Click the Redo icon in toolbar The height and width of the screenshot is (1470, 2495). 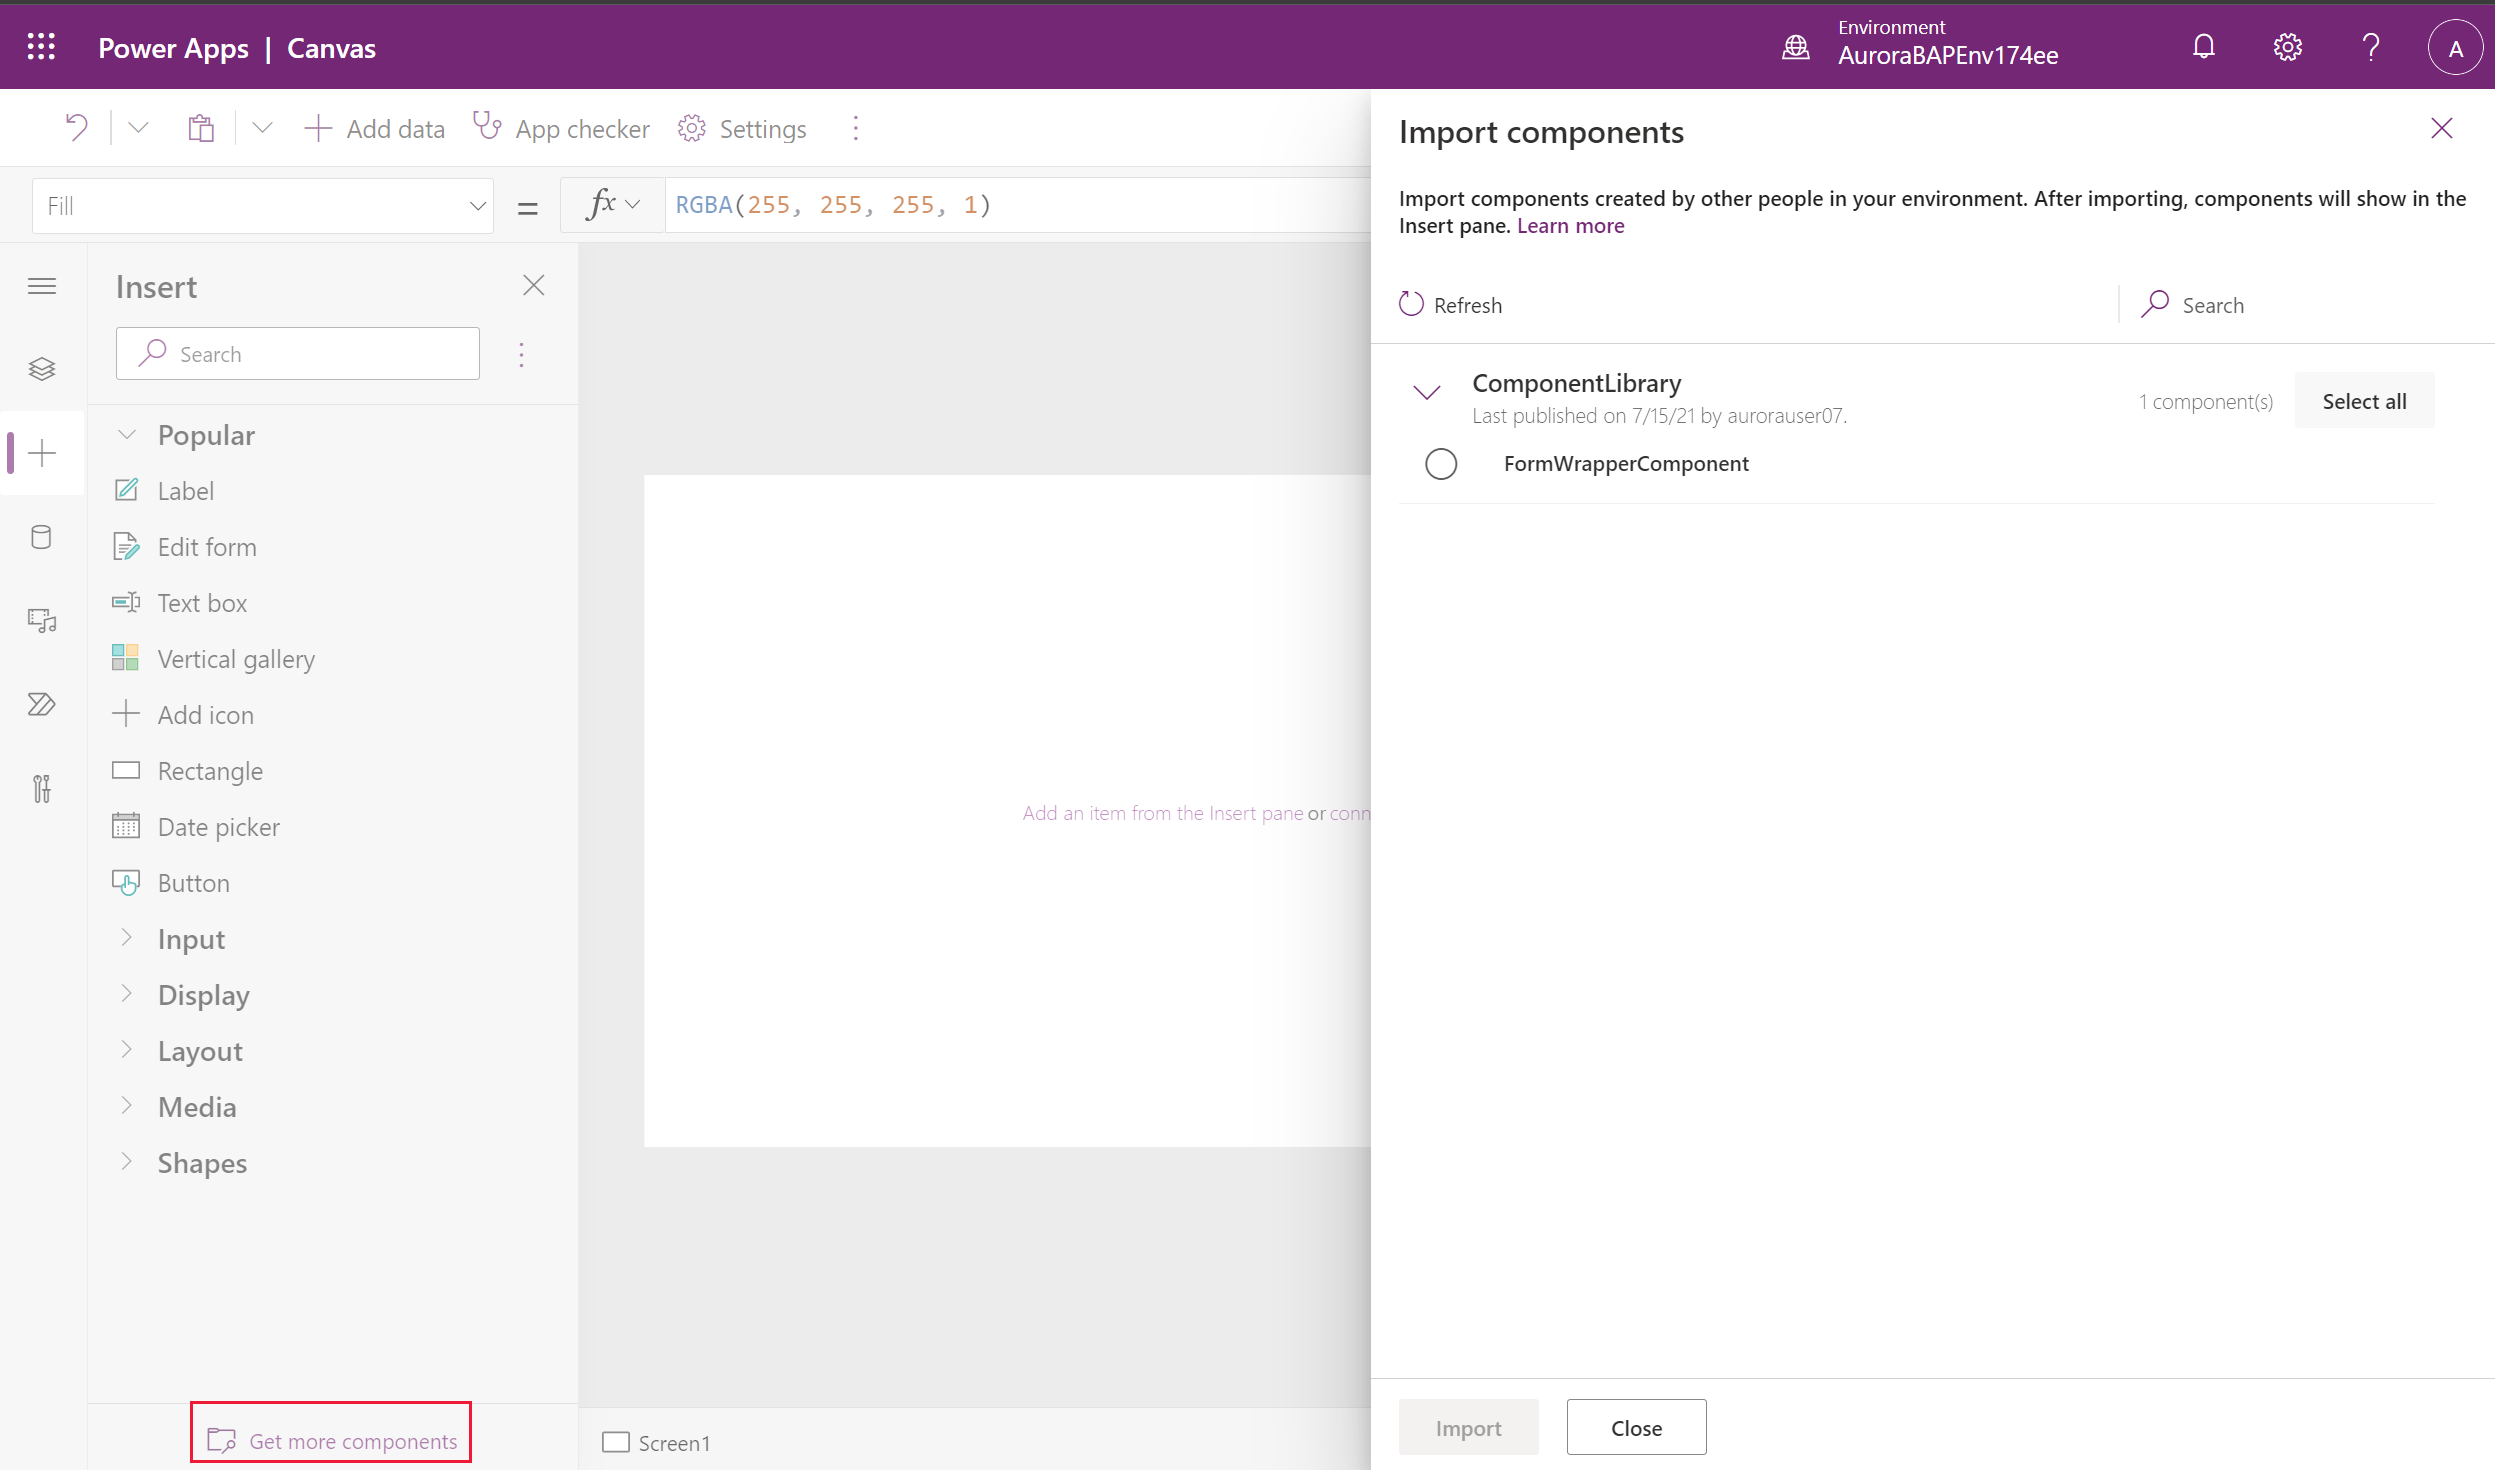(x=135, y=128)
